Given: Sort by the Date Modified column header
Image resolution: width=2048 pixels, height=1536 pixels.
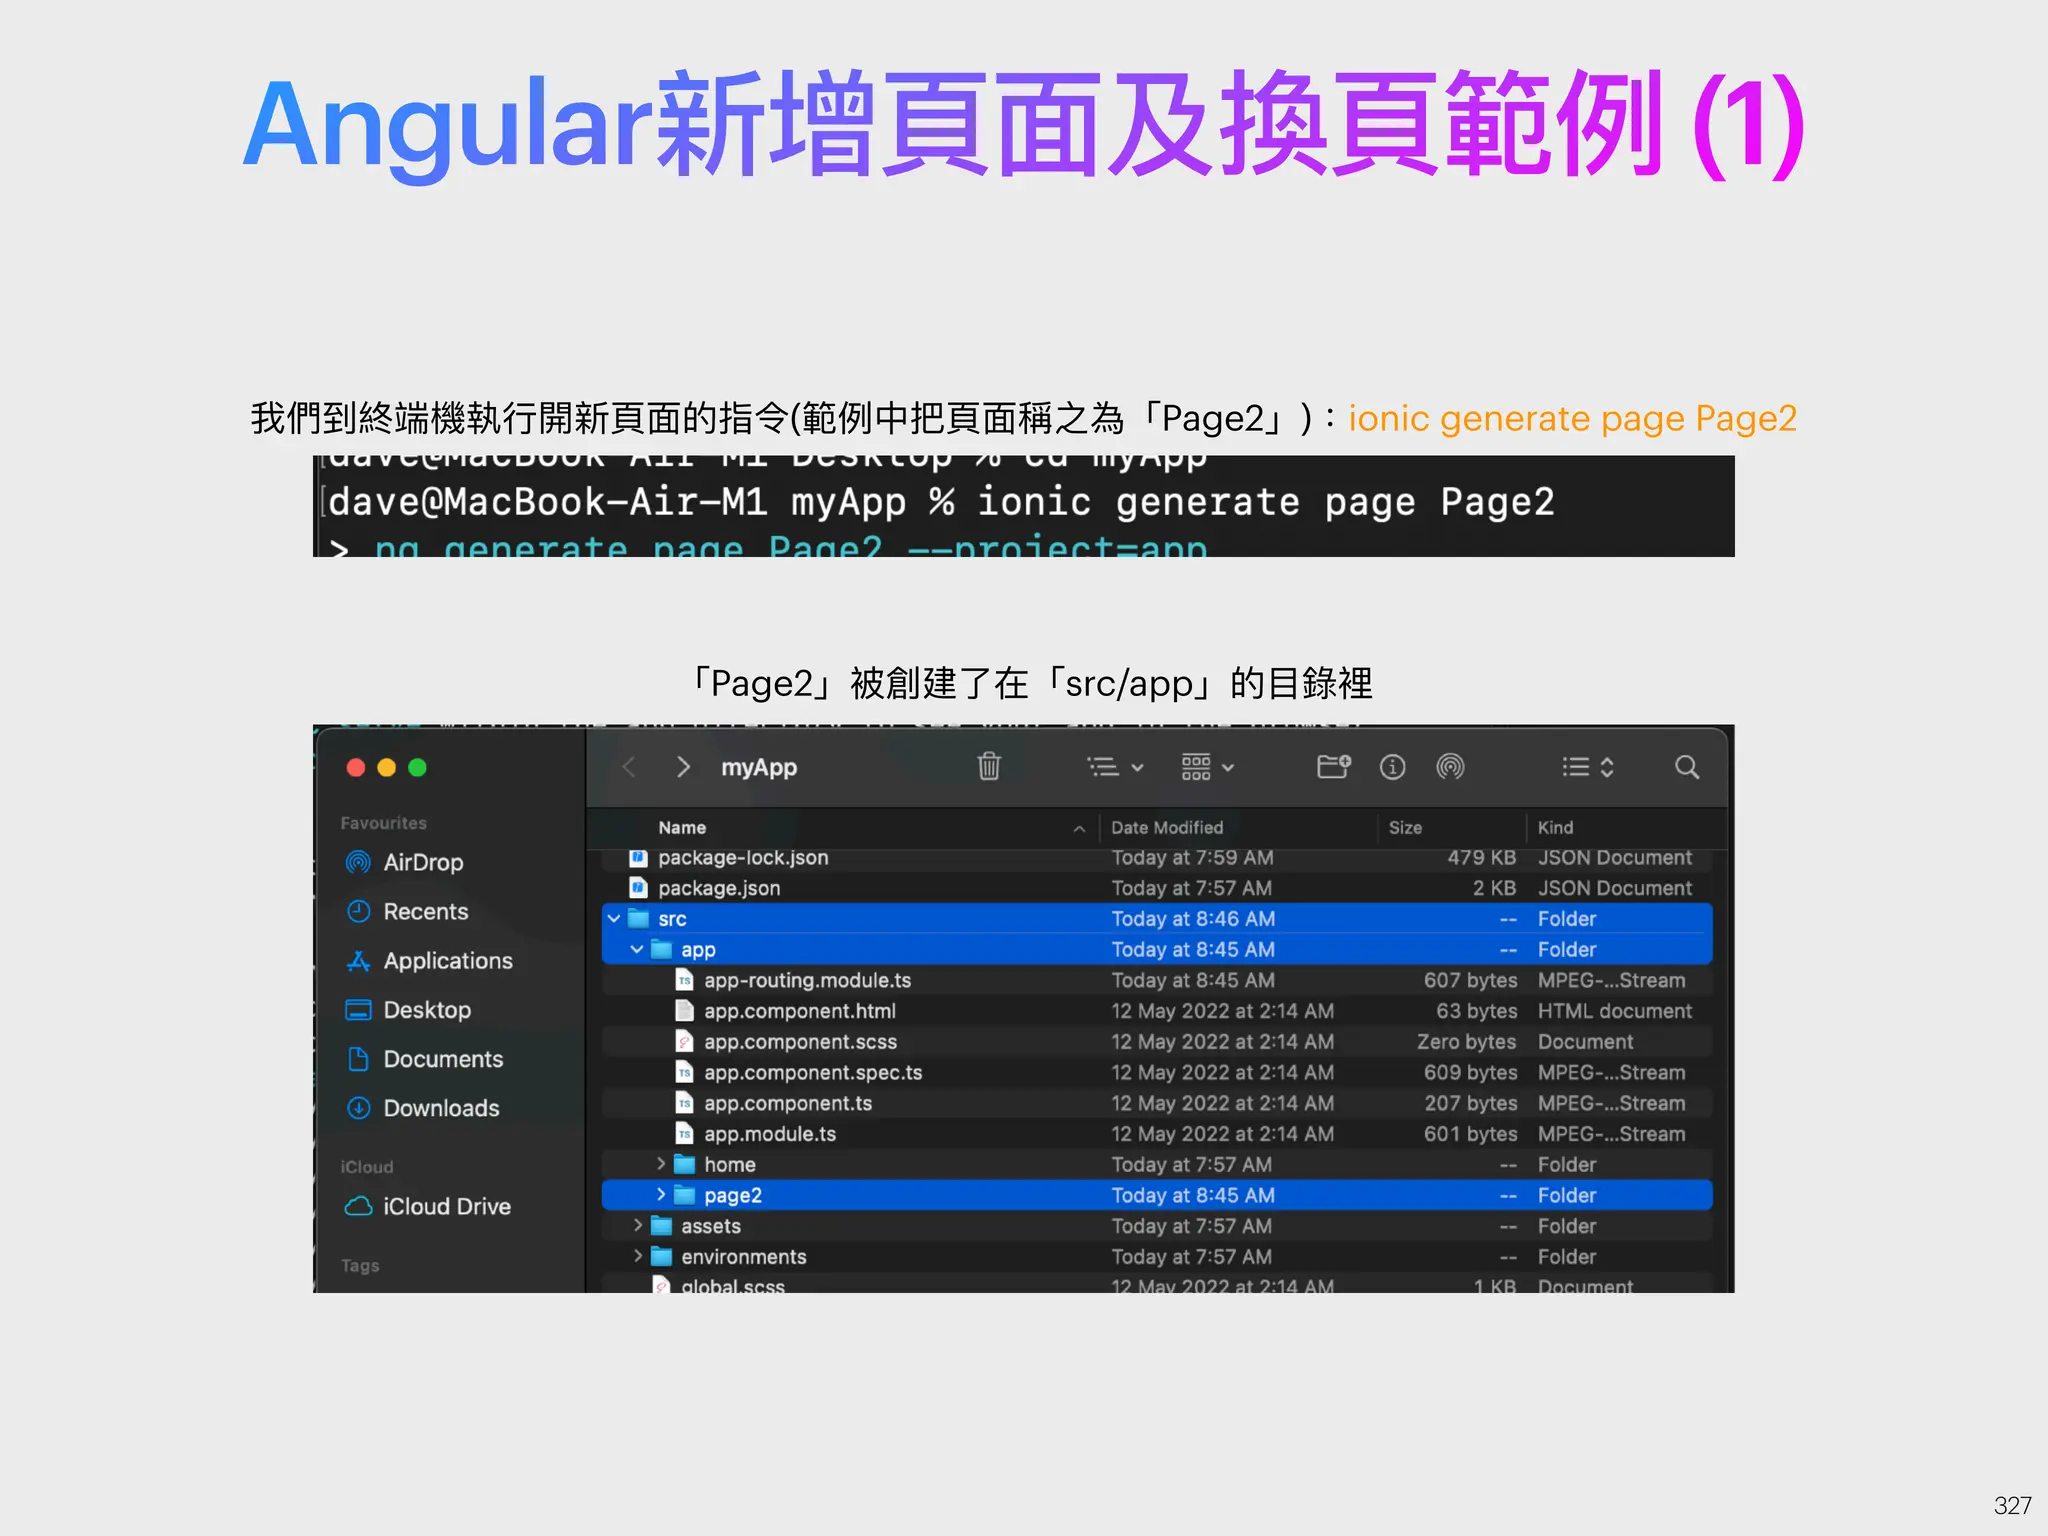Looking at the screenshot, I should pyautogui.click(x=1167, y=827).
